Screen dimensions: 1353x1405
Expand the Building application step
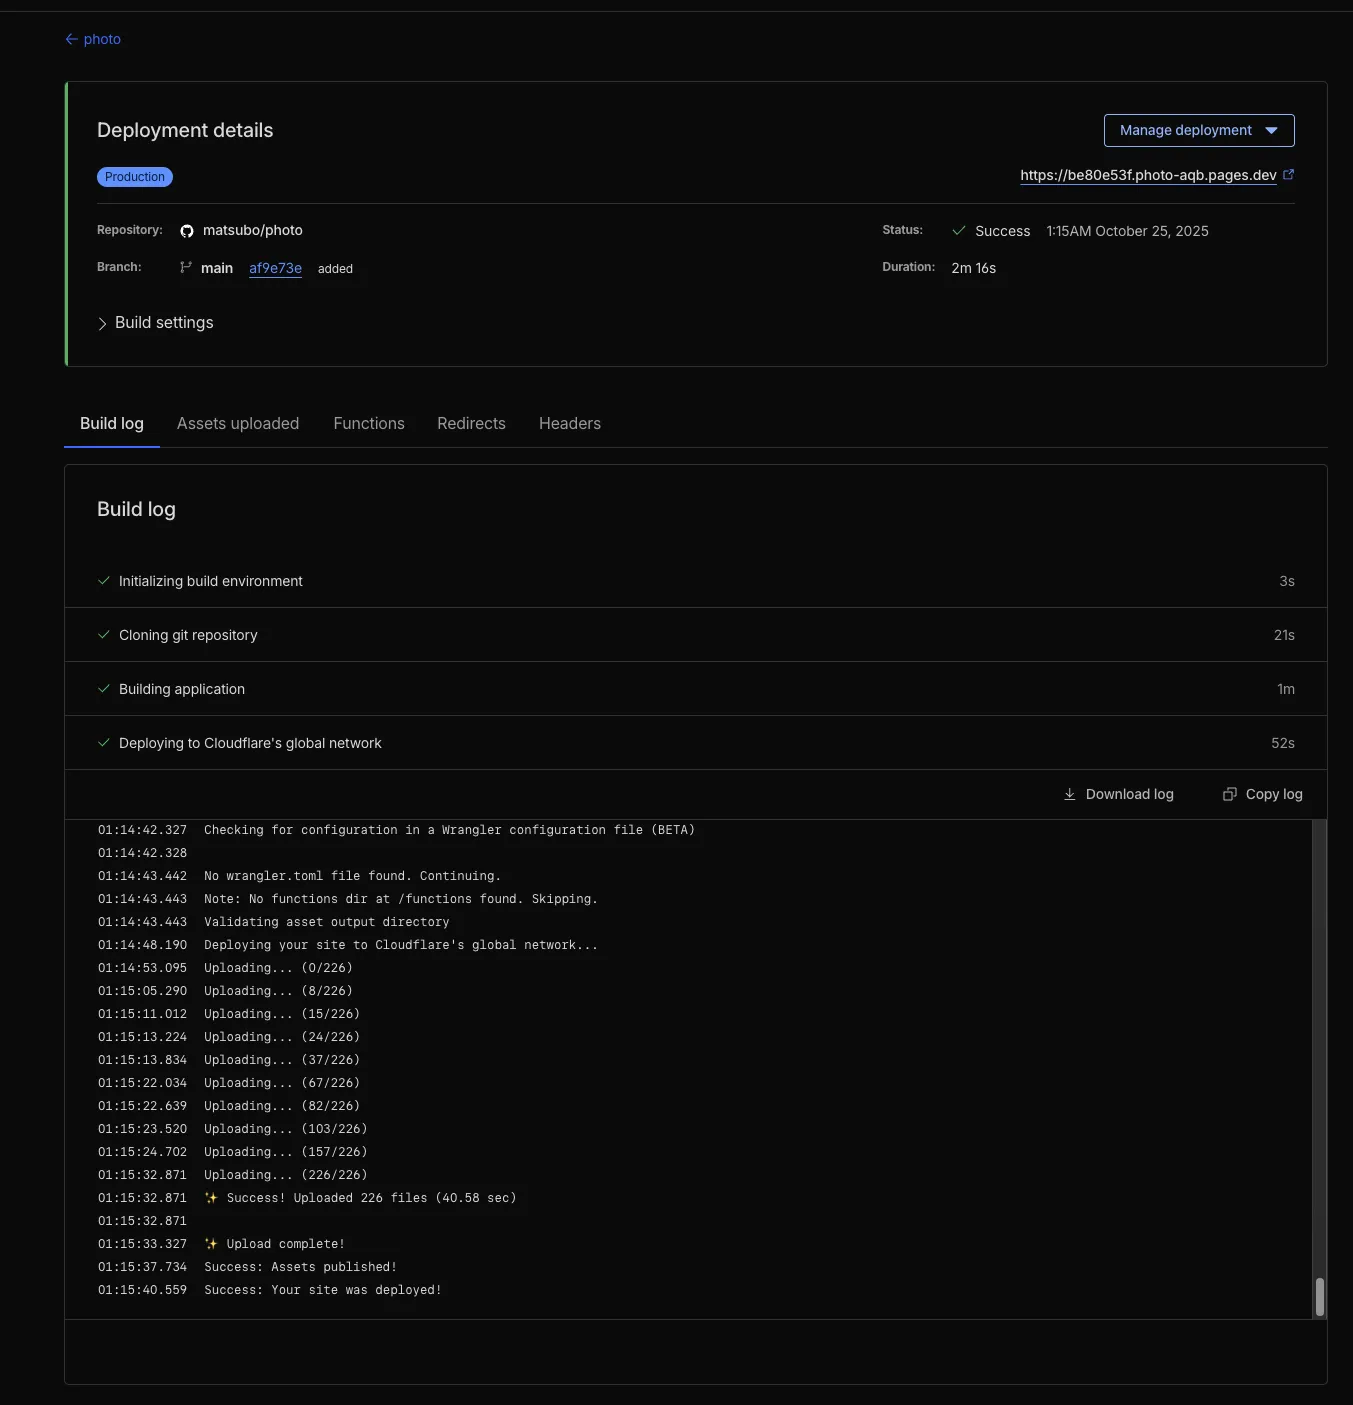(696, 689)
